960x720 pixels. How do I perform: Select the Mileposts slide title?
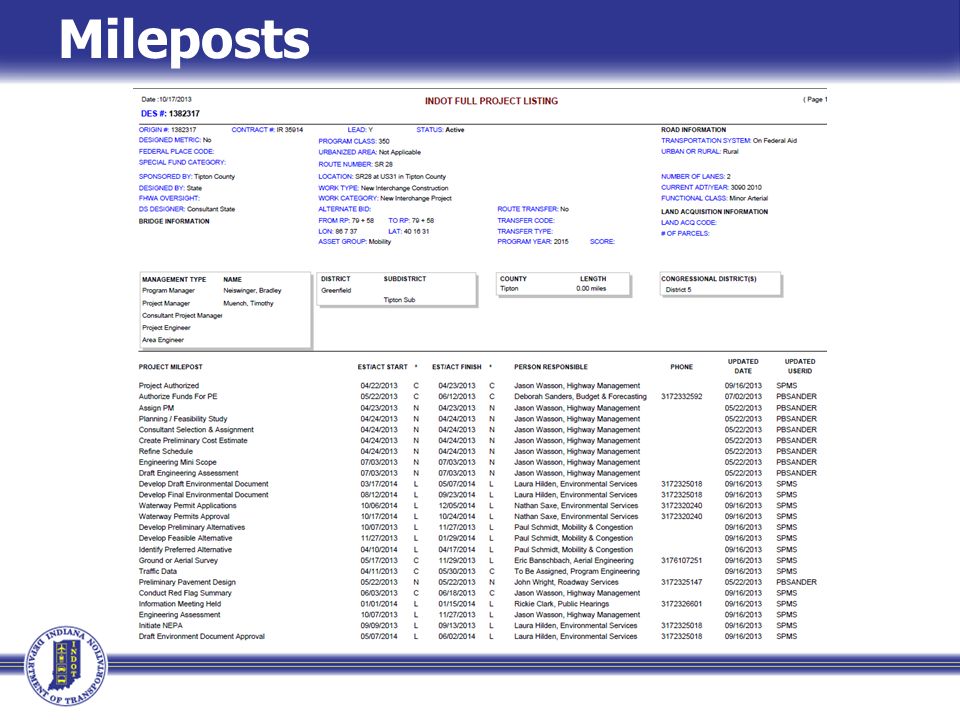[x=184, y=40]
